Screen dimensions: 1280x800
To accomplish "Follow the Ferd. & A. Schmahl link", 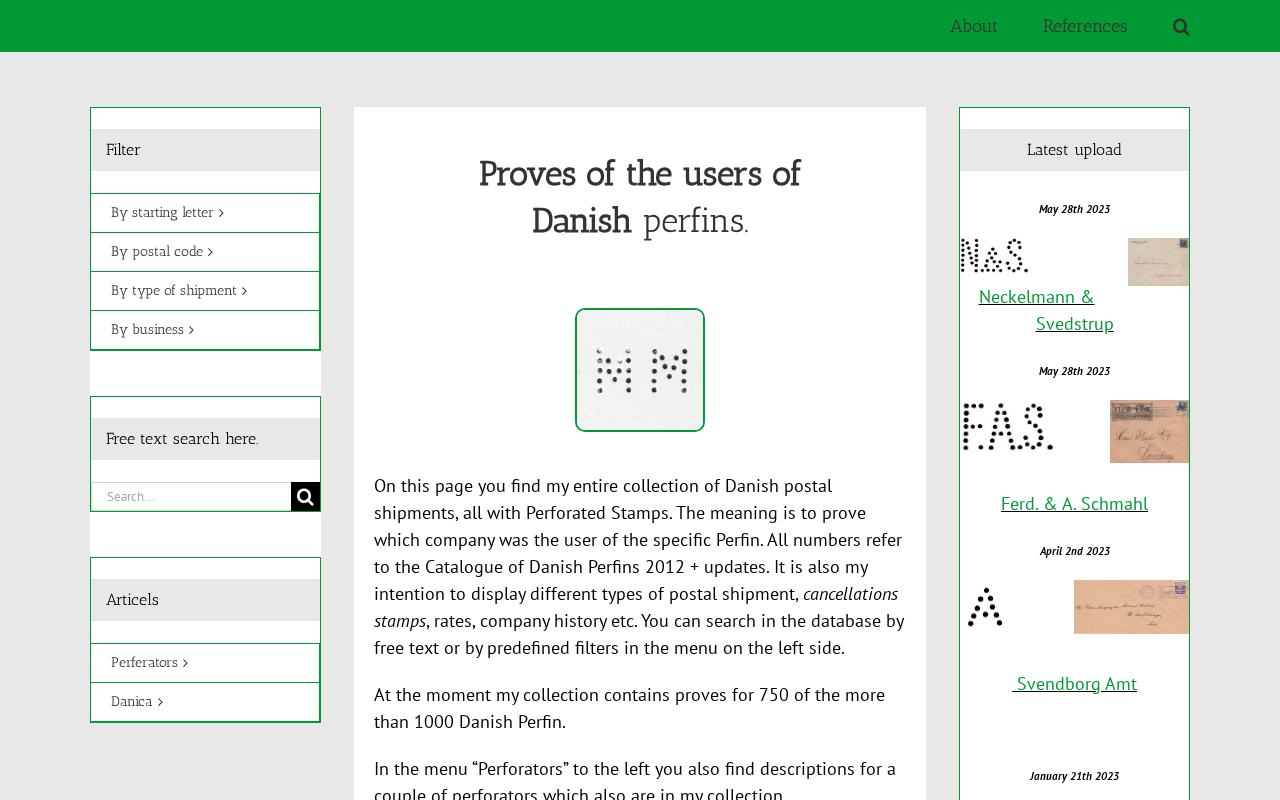I will (1074, 504).
